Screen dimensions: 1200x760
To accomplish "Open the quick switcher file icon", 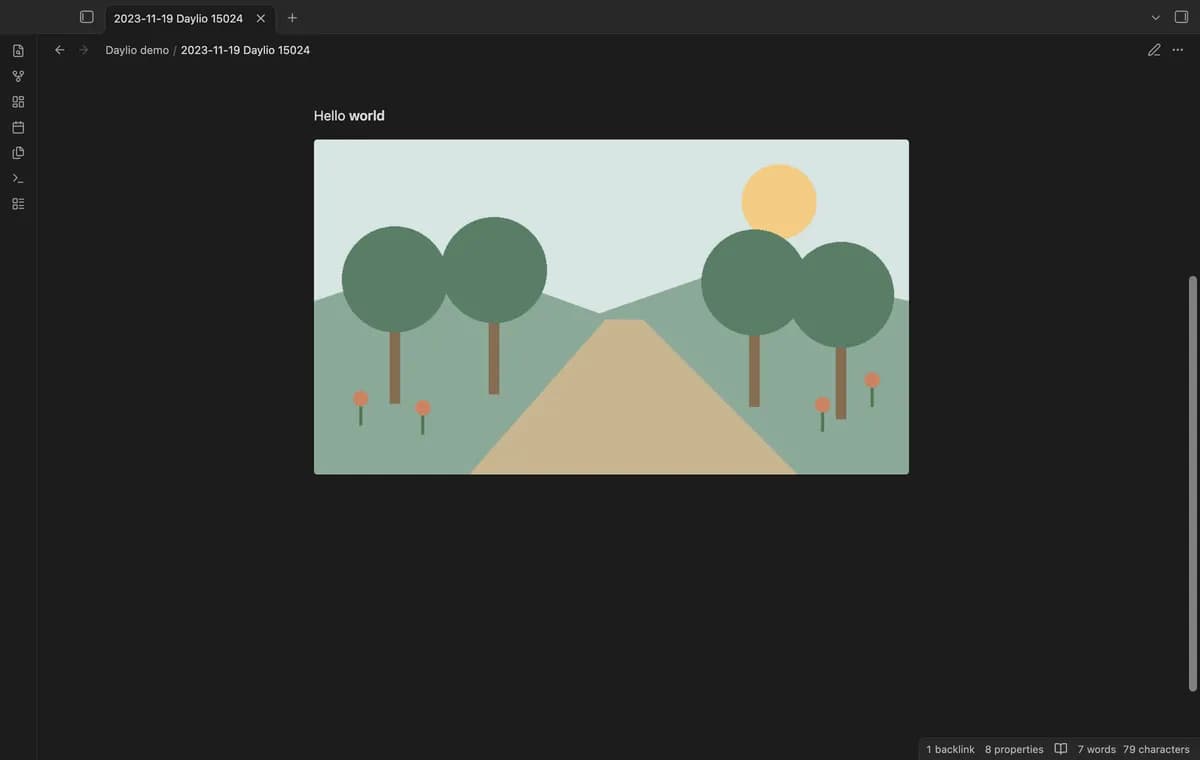I will 18,50.
